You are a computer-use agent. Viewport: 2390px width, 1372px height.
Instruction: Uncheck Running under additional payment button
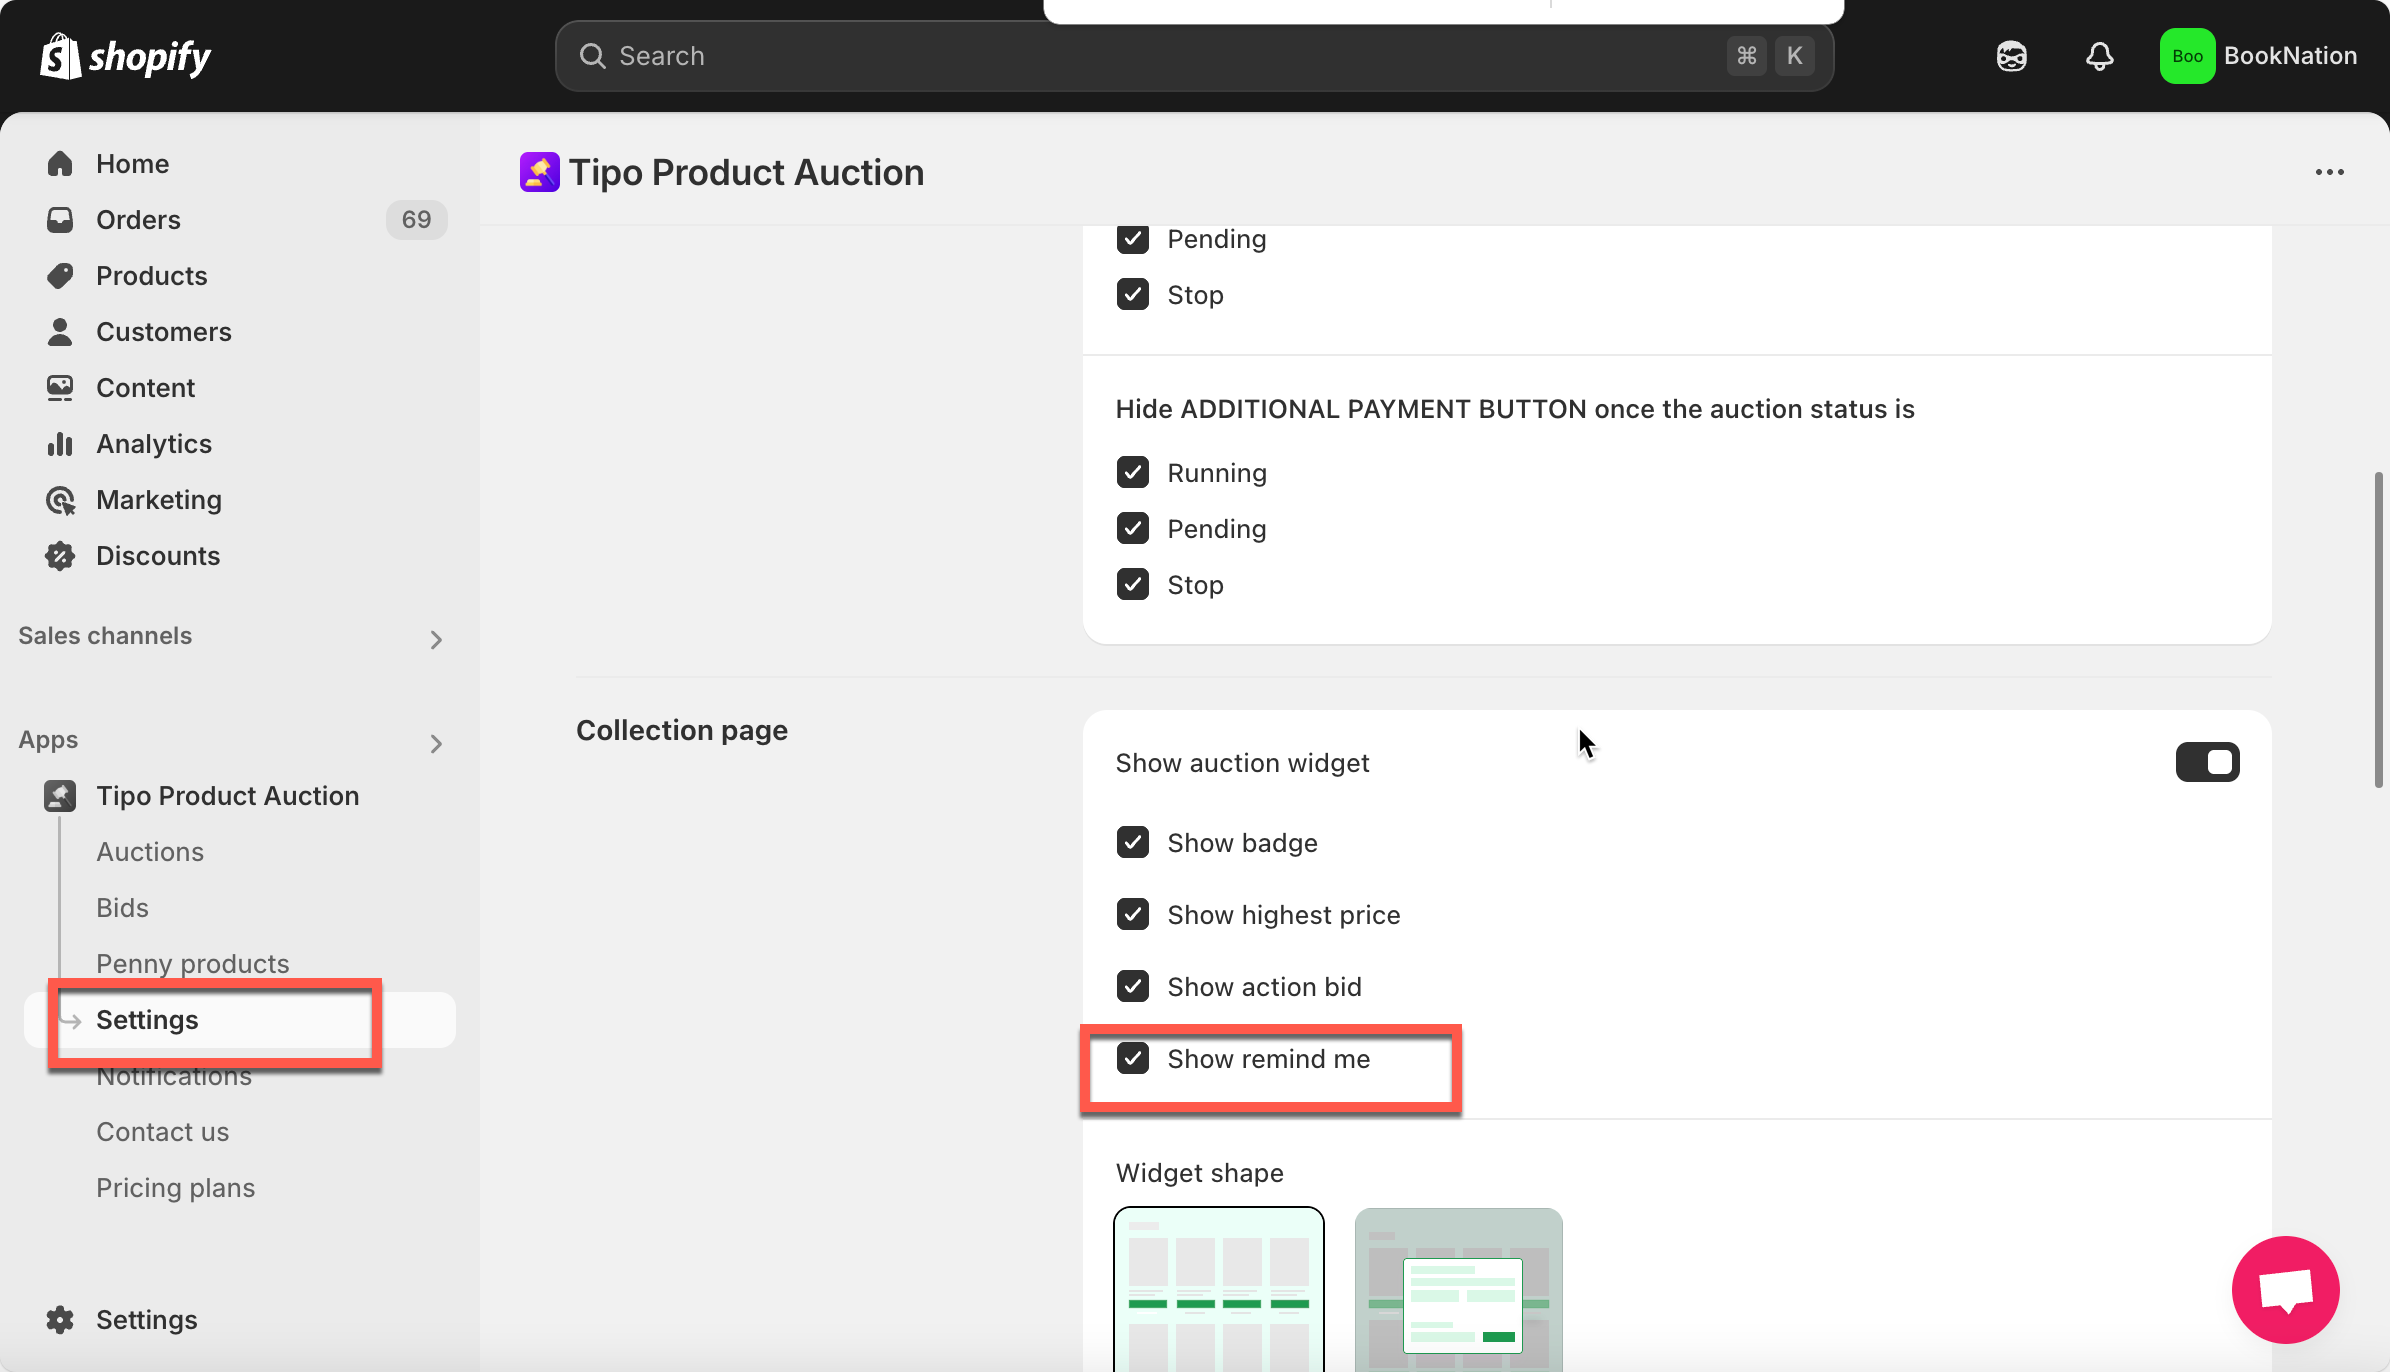coord(1132,472)
